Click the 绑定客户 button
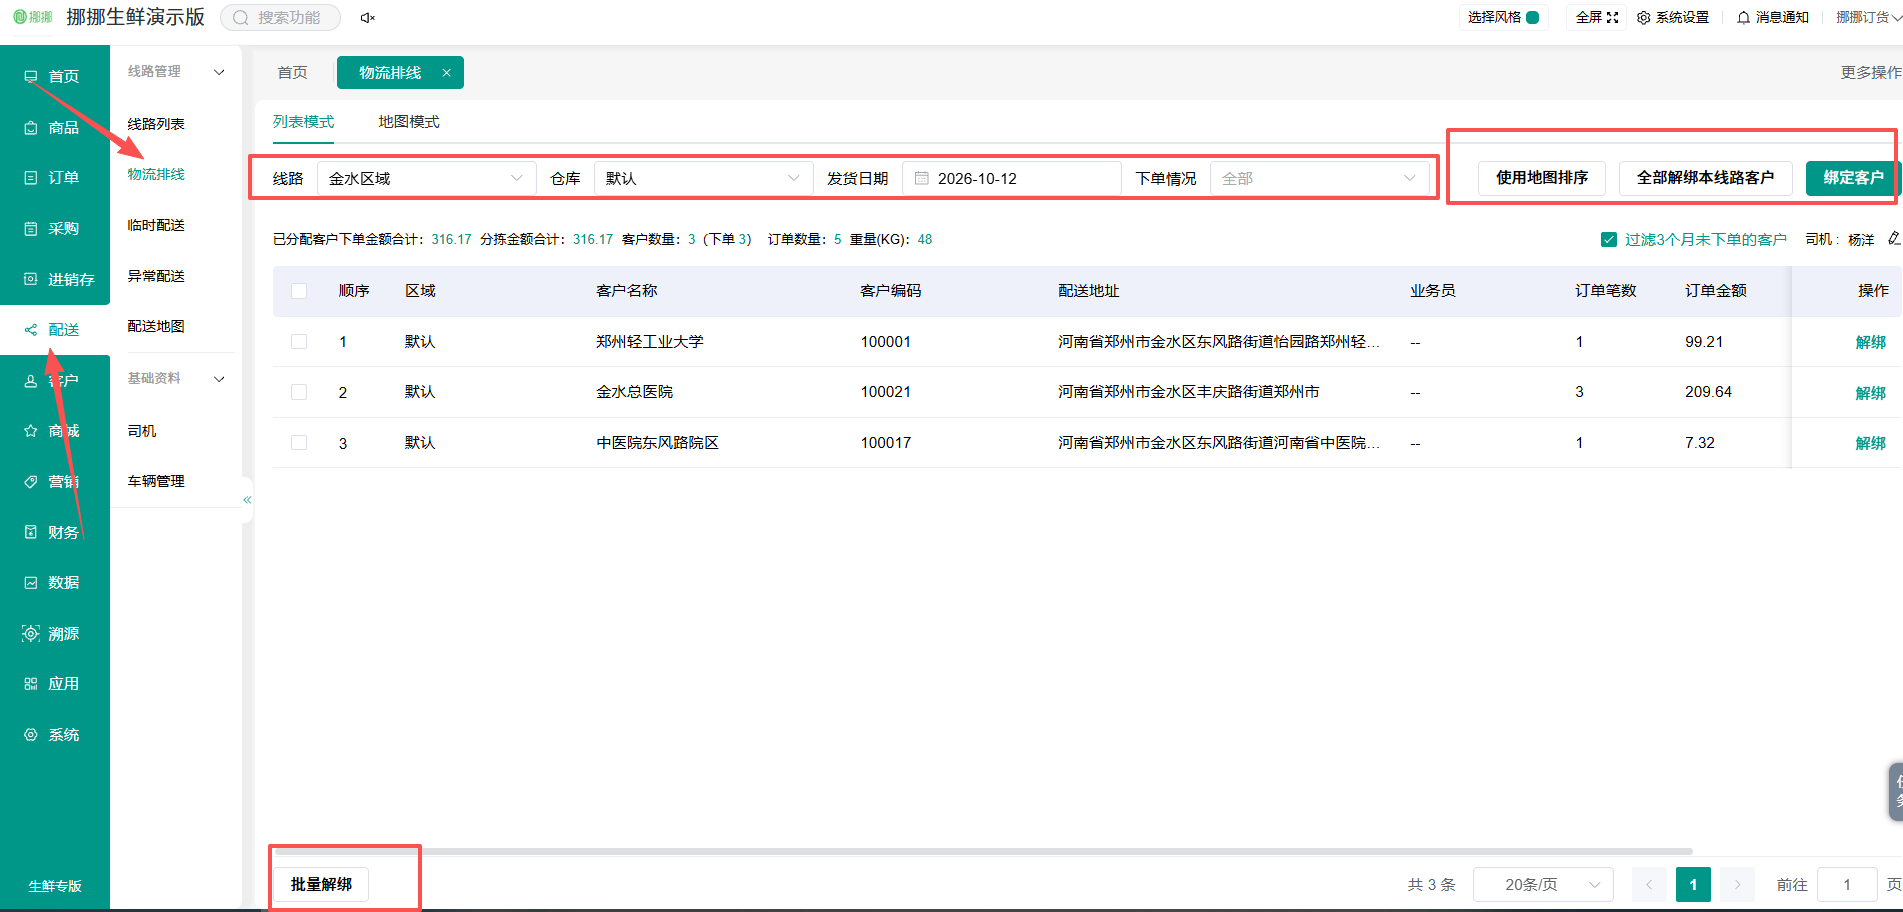The width and height of the screenshot is (1903, 912). (1853, 177)
